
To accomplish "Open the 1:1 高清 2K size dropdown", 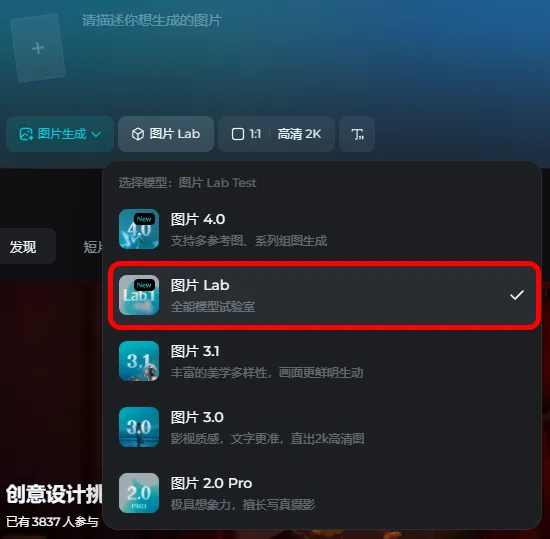I will (x=276, y=134).
